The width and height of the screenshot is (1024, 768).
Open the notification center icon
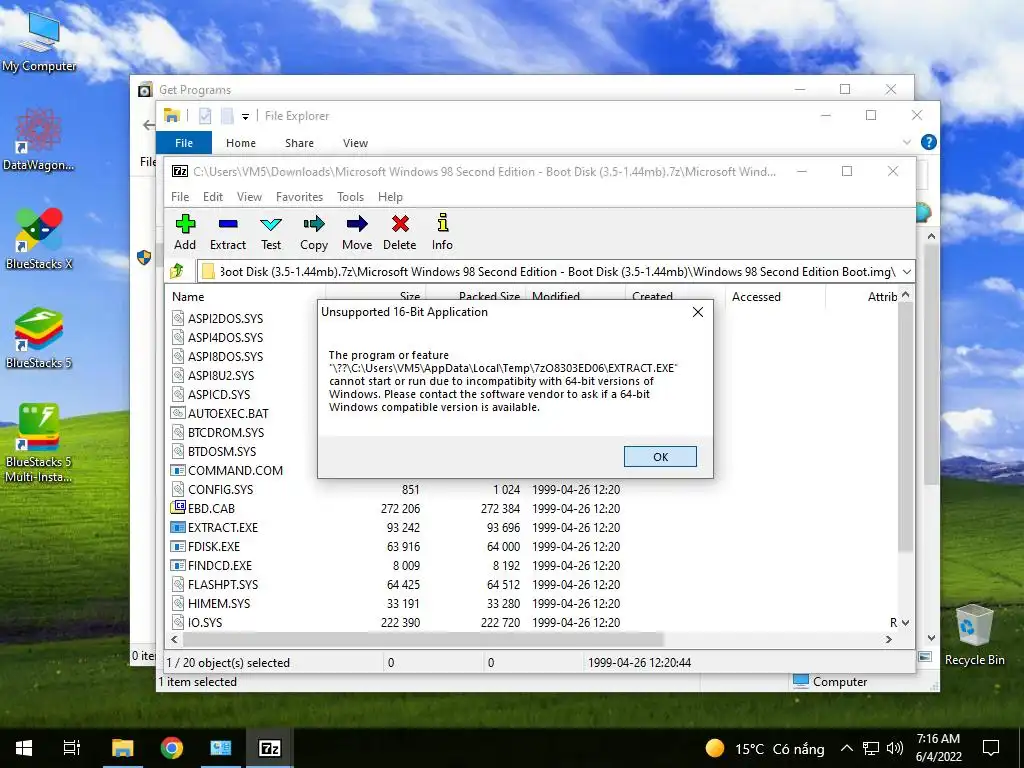[991, 748]
